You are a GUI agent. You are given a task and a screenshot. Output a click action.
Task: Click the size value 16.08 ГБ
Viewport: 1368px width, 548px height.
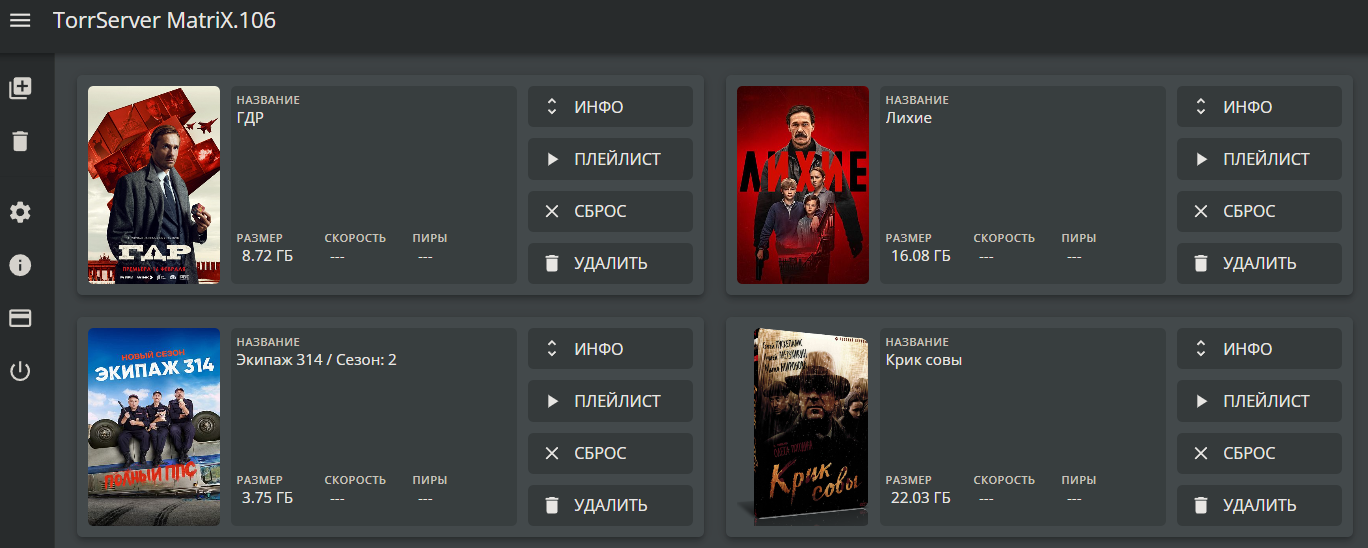coord(921,256)
